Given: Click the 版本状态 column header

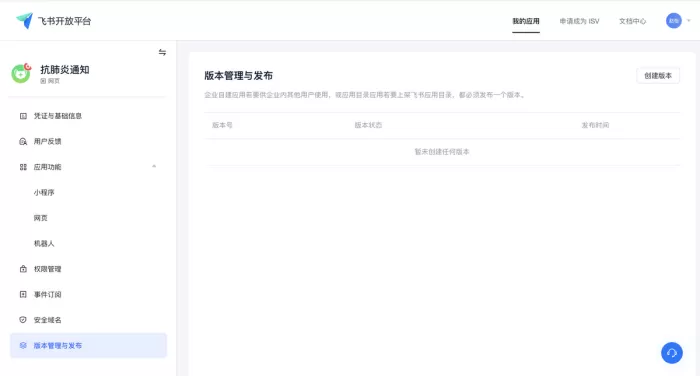Looking at the screenshot, I should tap(368, 125).
